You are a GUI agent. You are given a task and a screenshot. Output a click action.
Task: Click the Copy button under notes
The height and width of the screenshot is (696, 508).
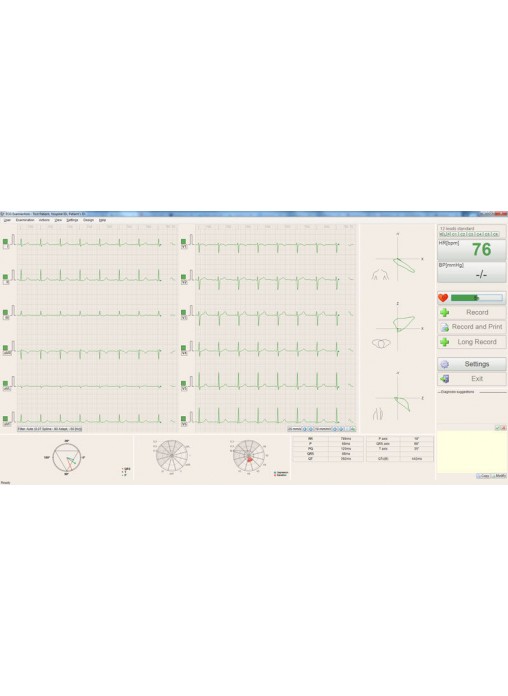[x=484, y=476]
